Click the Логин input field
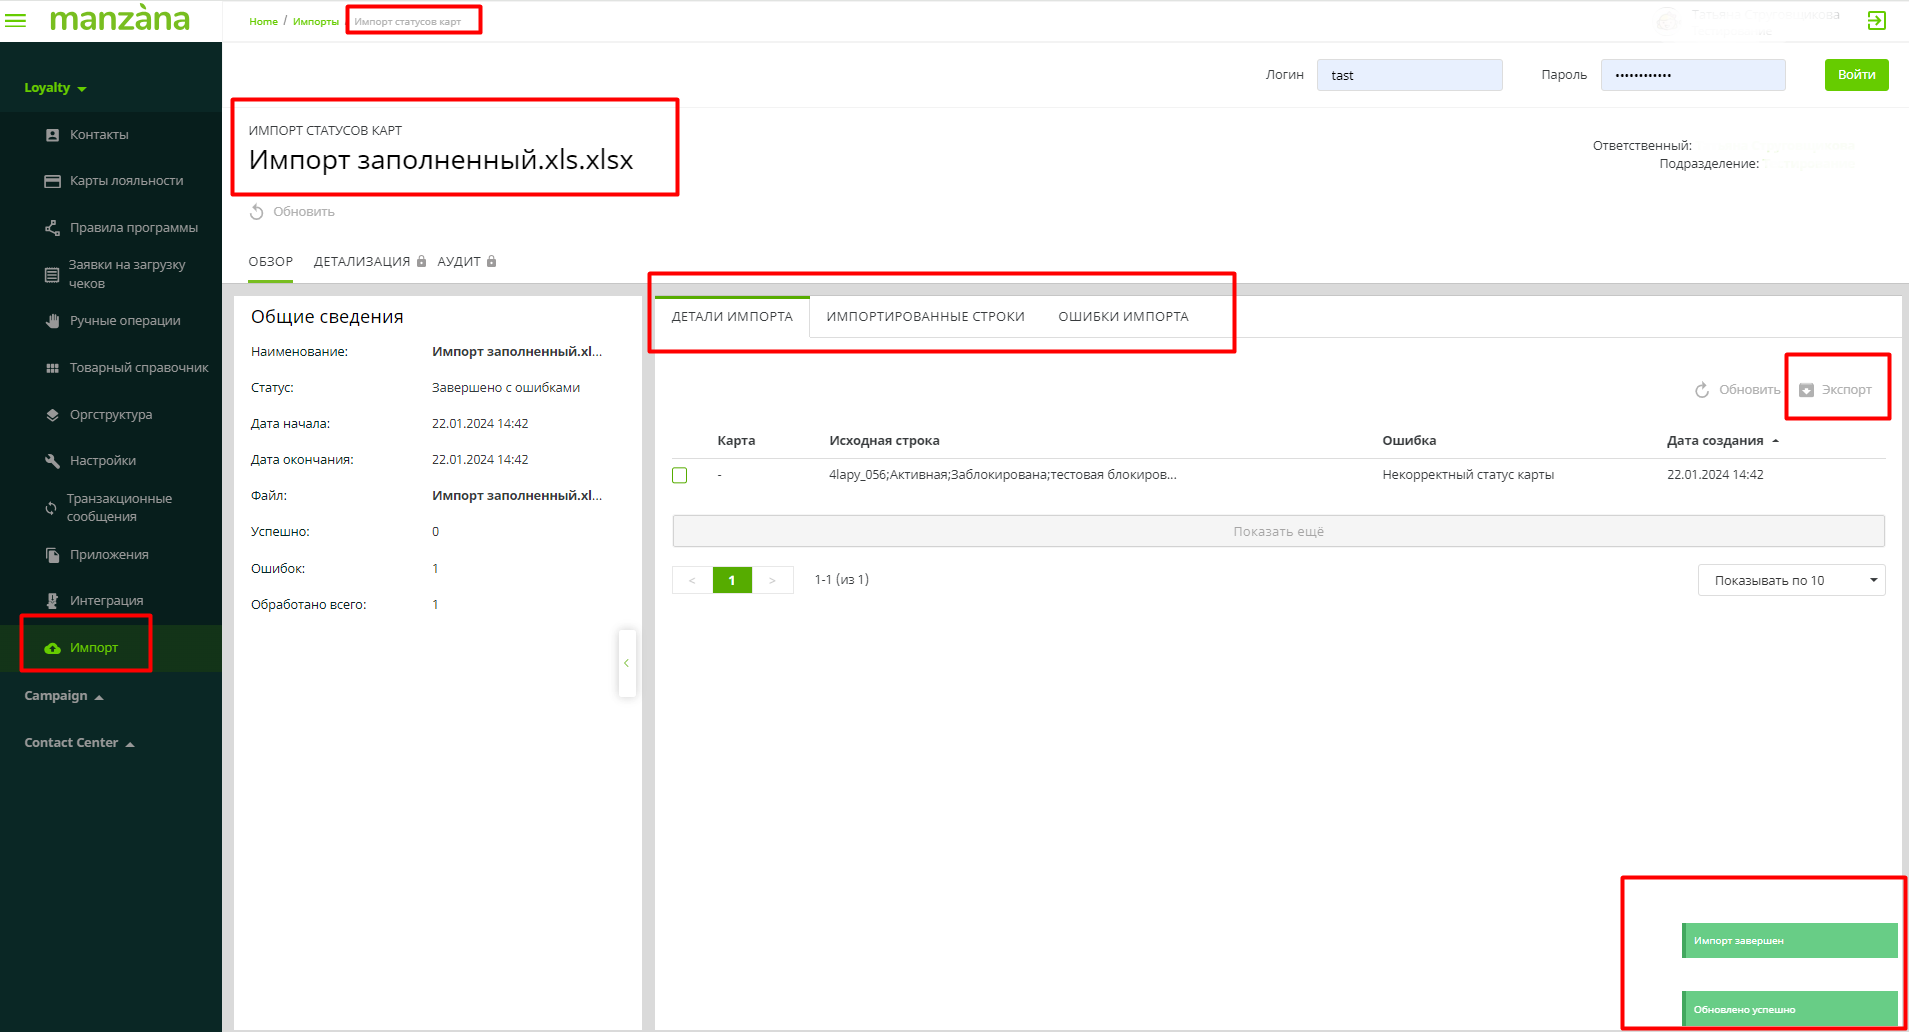This screenshot has height=1032, width=1909. [1409, 75]
